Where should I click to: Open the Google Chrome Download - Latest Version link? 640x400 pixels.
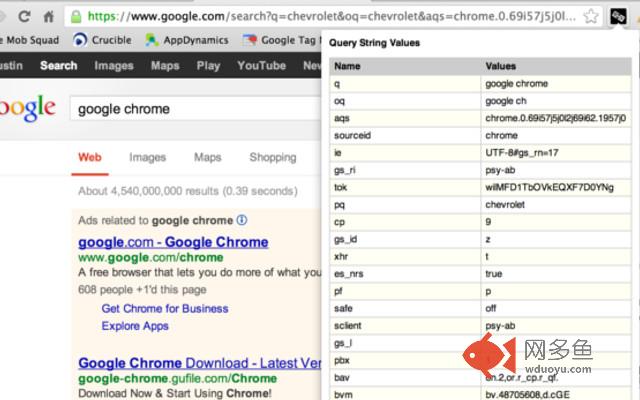pos(200,363)
